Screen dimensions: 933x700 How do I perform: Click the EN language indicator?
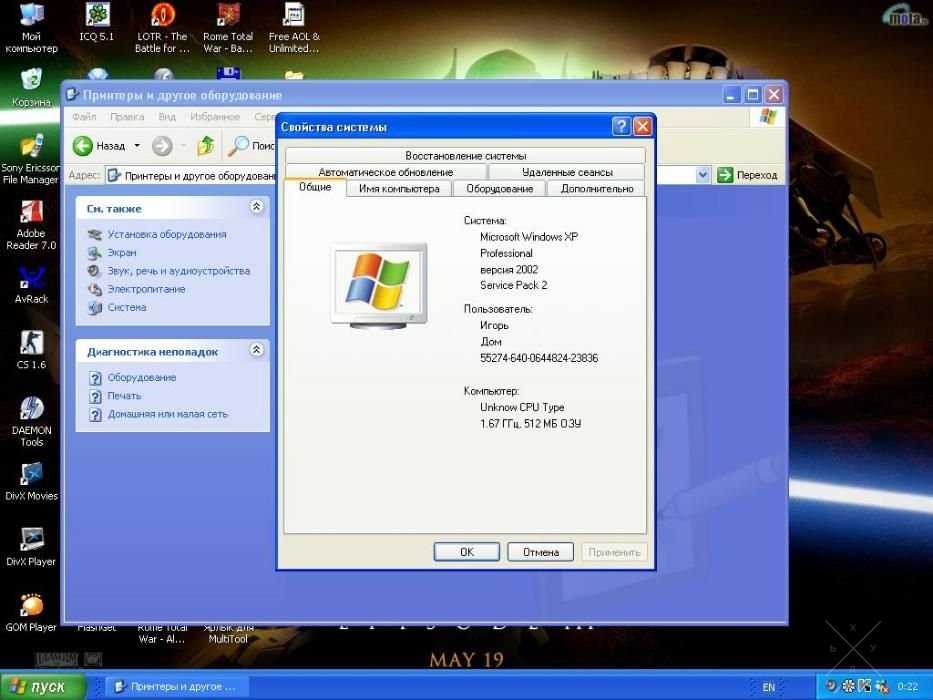click(x=769, y=687)
